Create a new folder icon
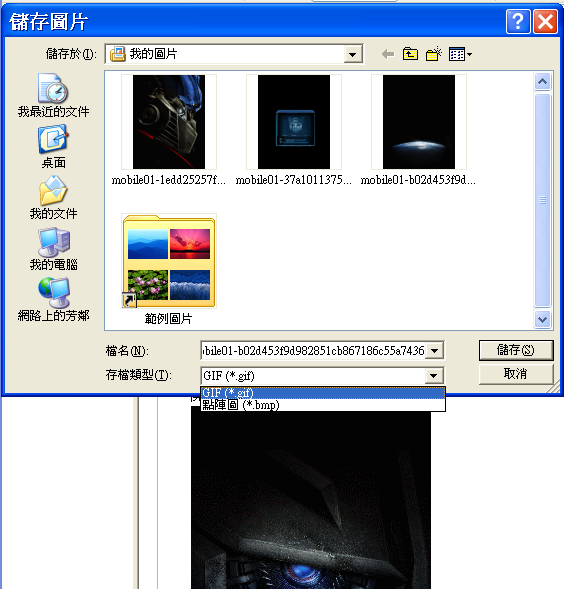 point(434,54)
